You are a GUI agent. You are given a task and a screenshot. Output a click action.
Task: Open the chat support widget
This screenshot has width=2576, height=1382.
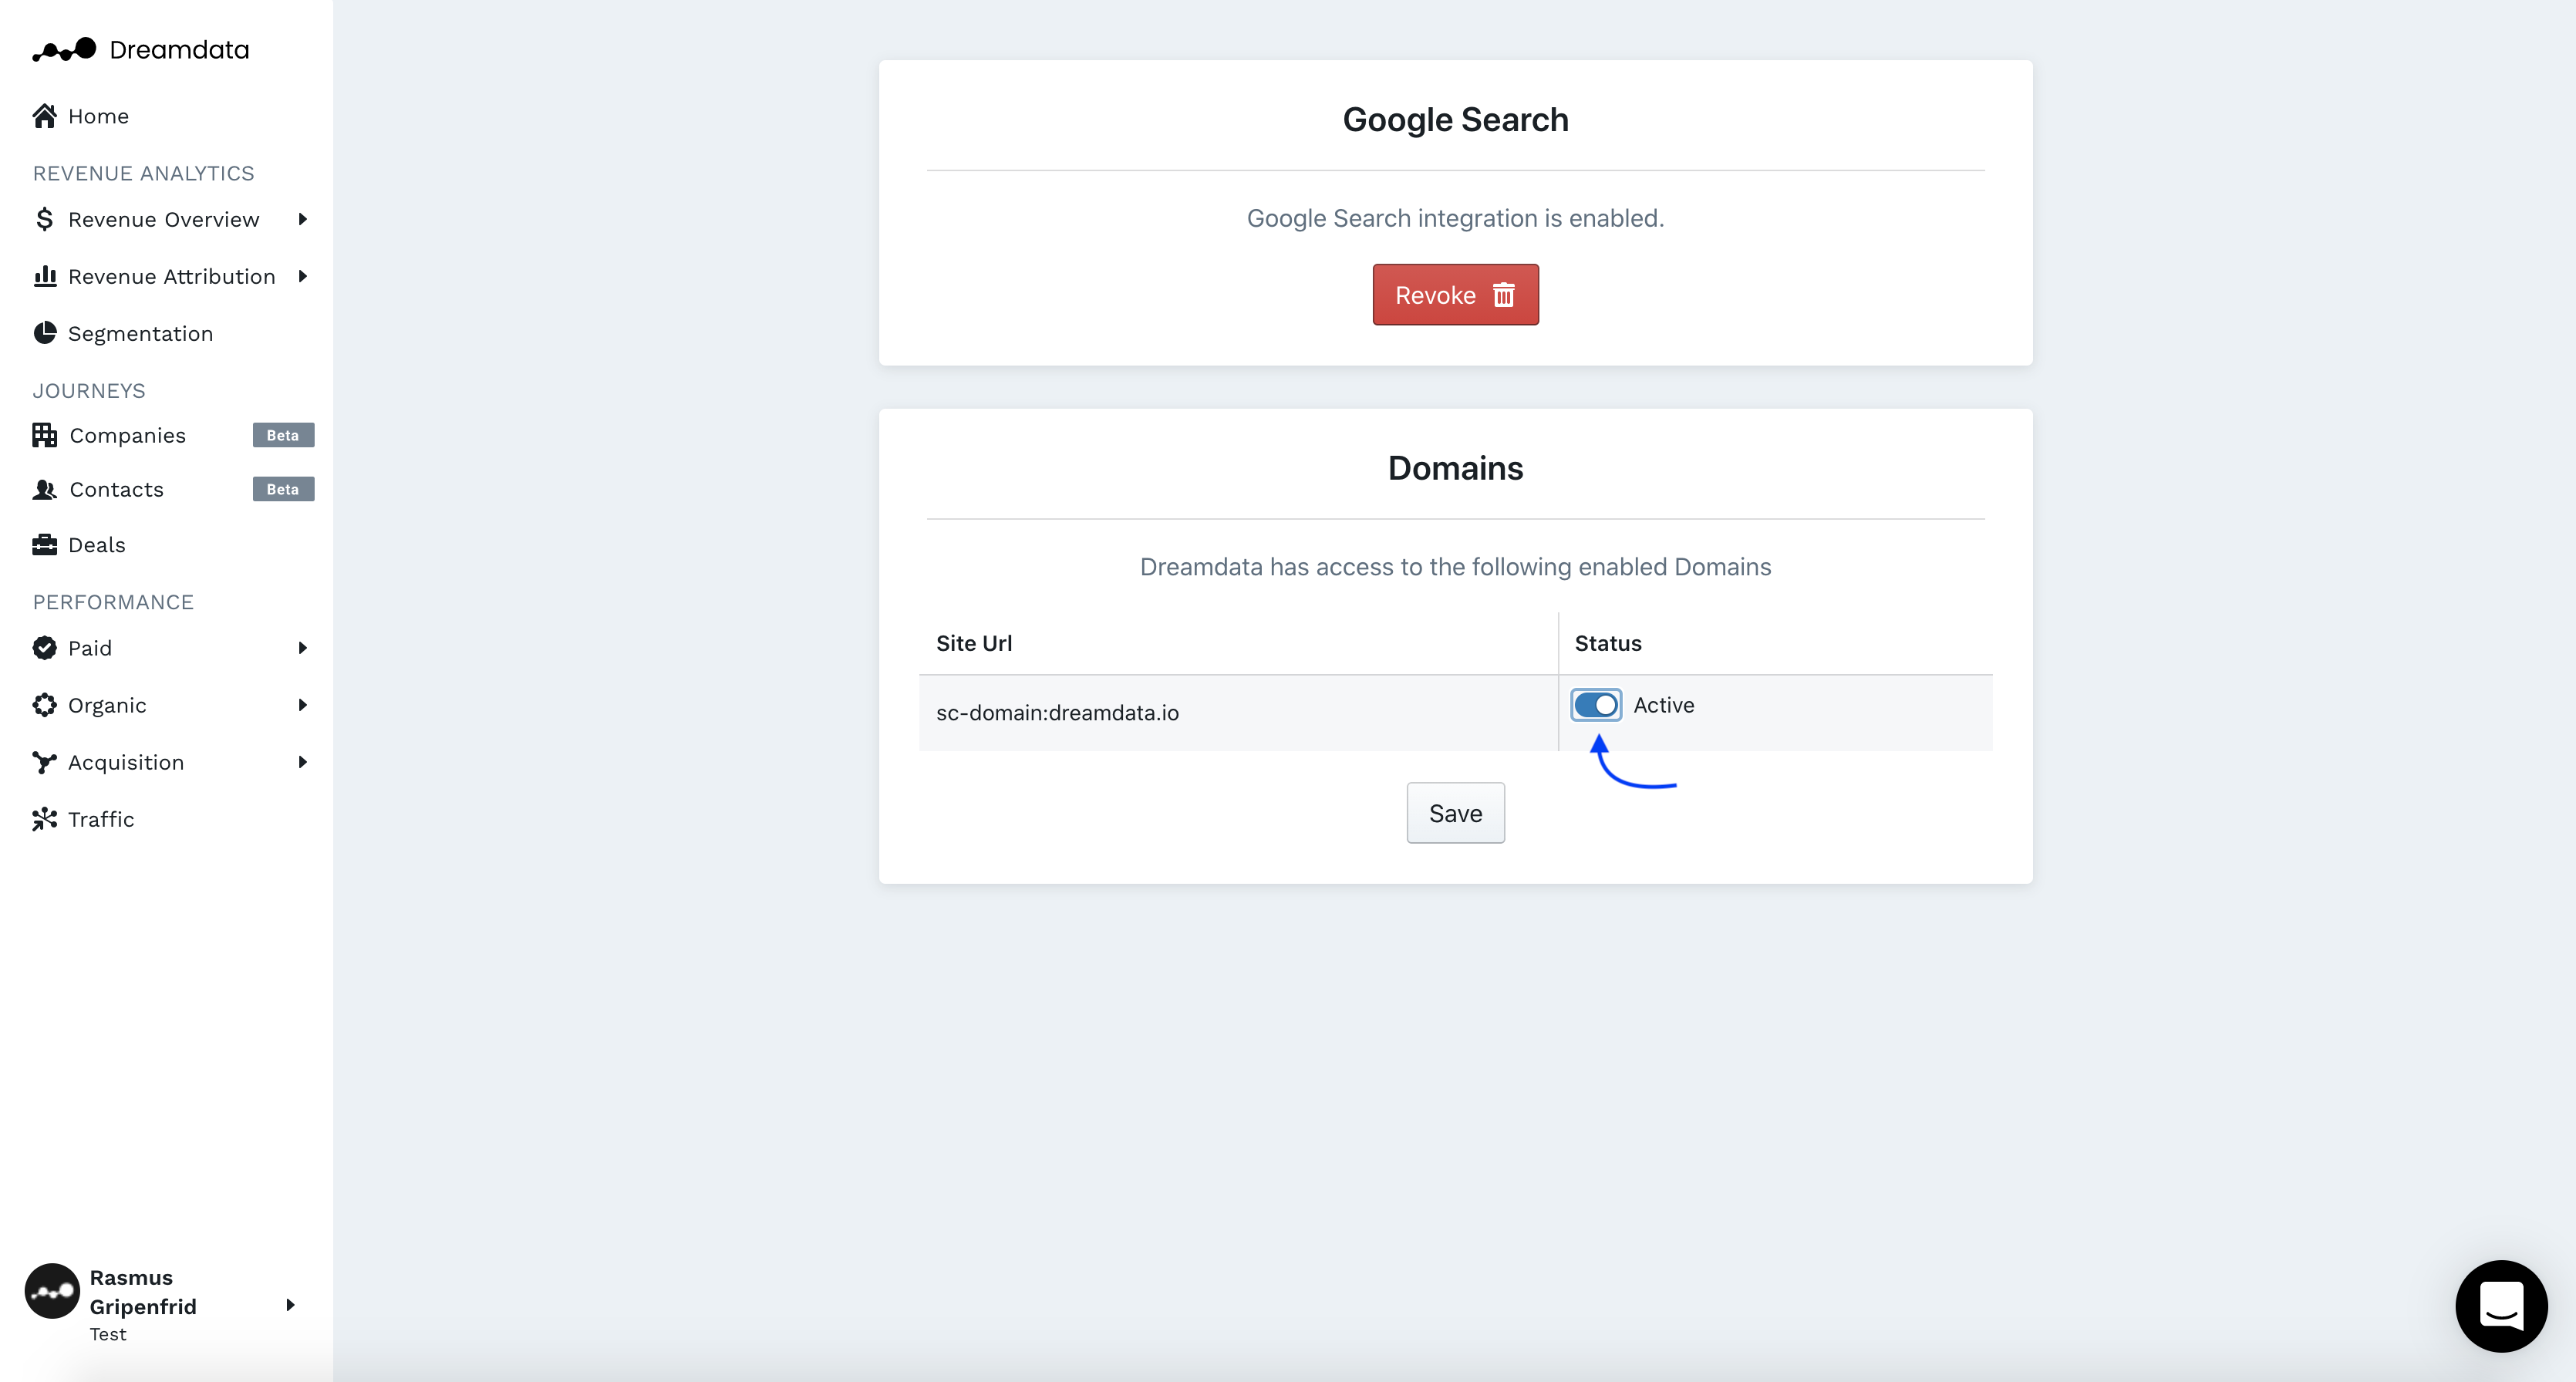coord(2502,1306)
